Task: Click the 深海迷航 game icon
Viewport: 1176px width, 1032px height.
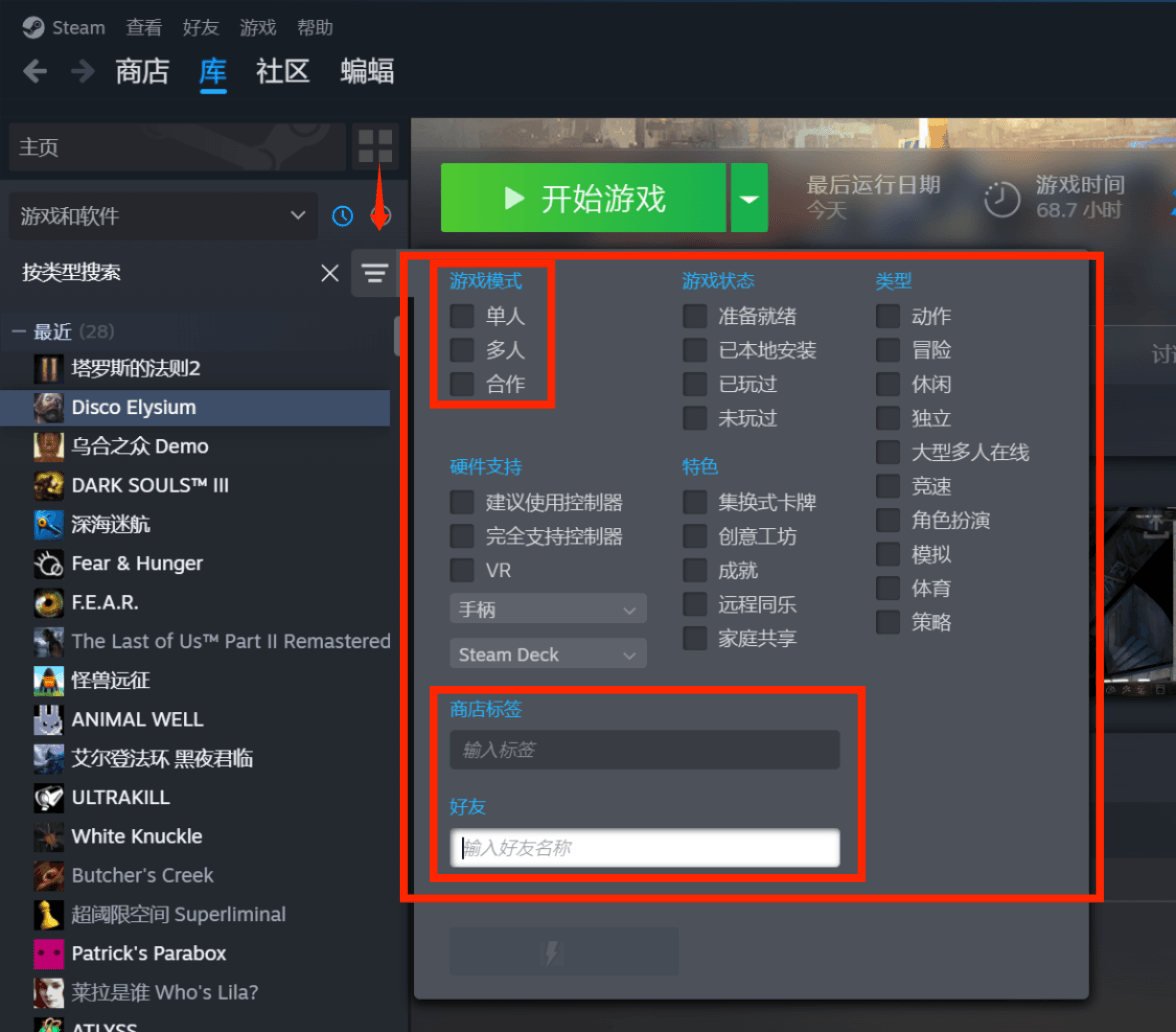Action: click(49, 524)
